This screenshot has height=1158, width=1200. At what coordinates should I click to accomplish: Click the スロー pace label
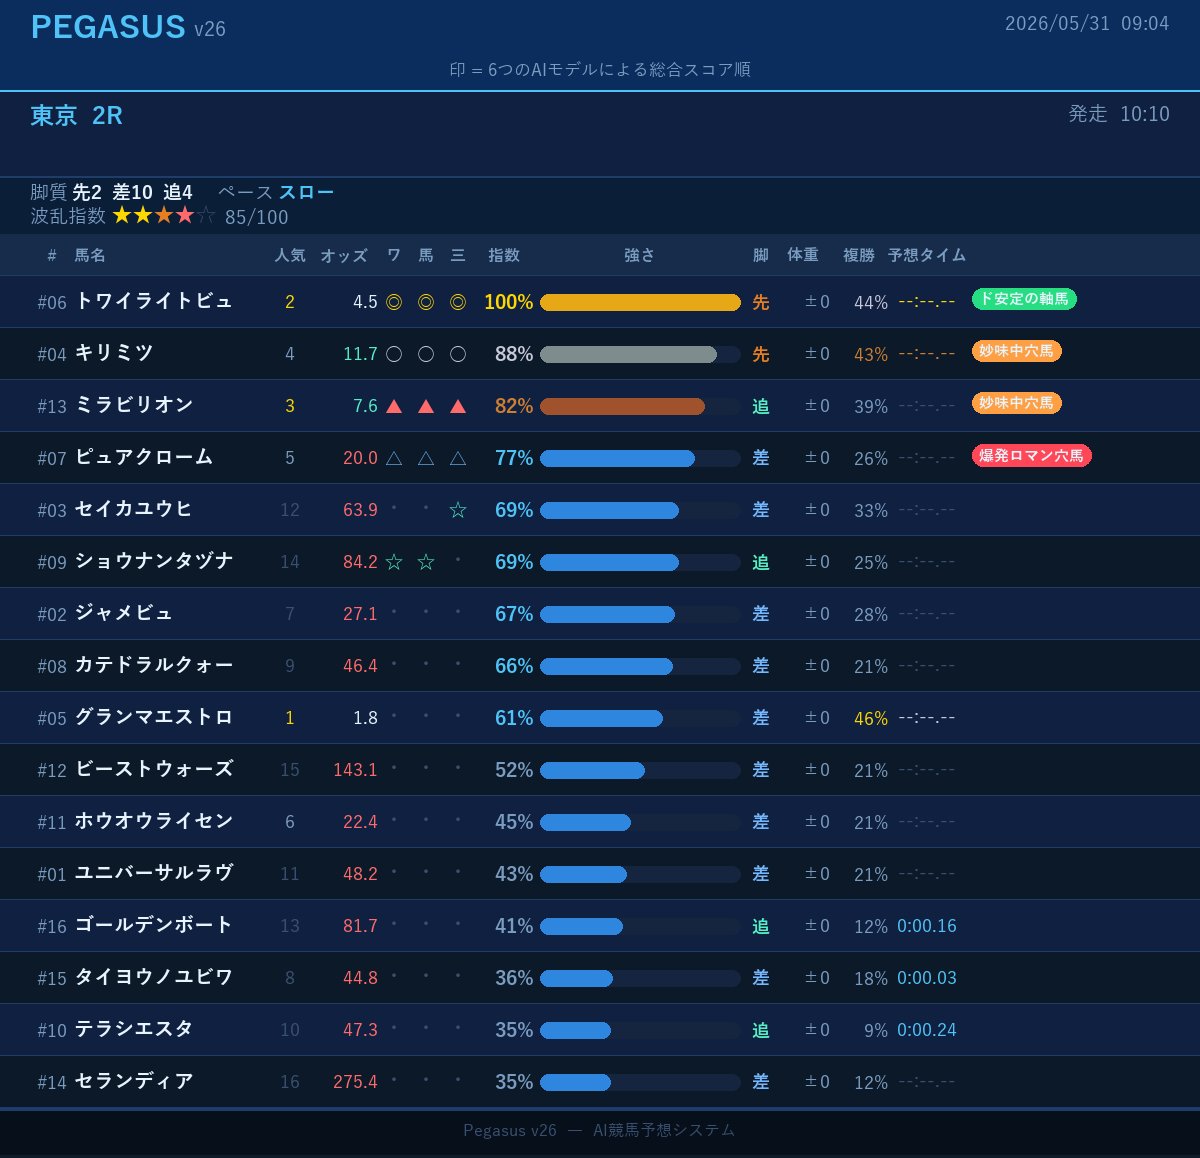tap(306, 192)
